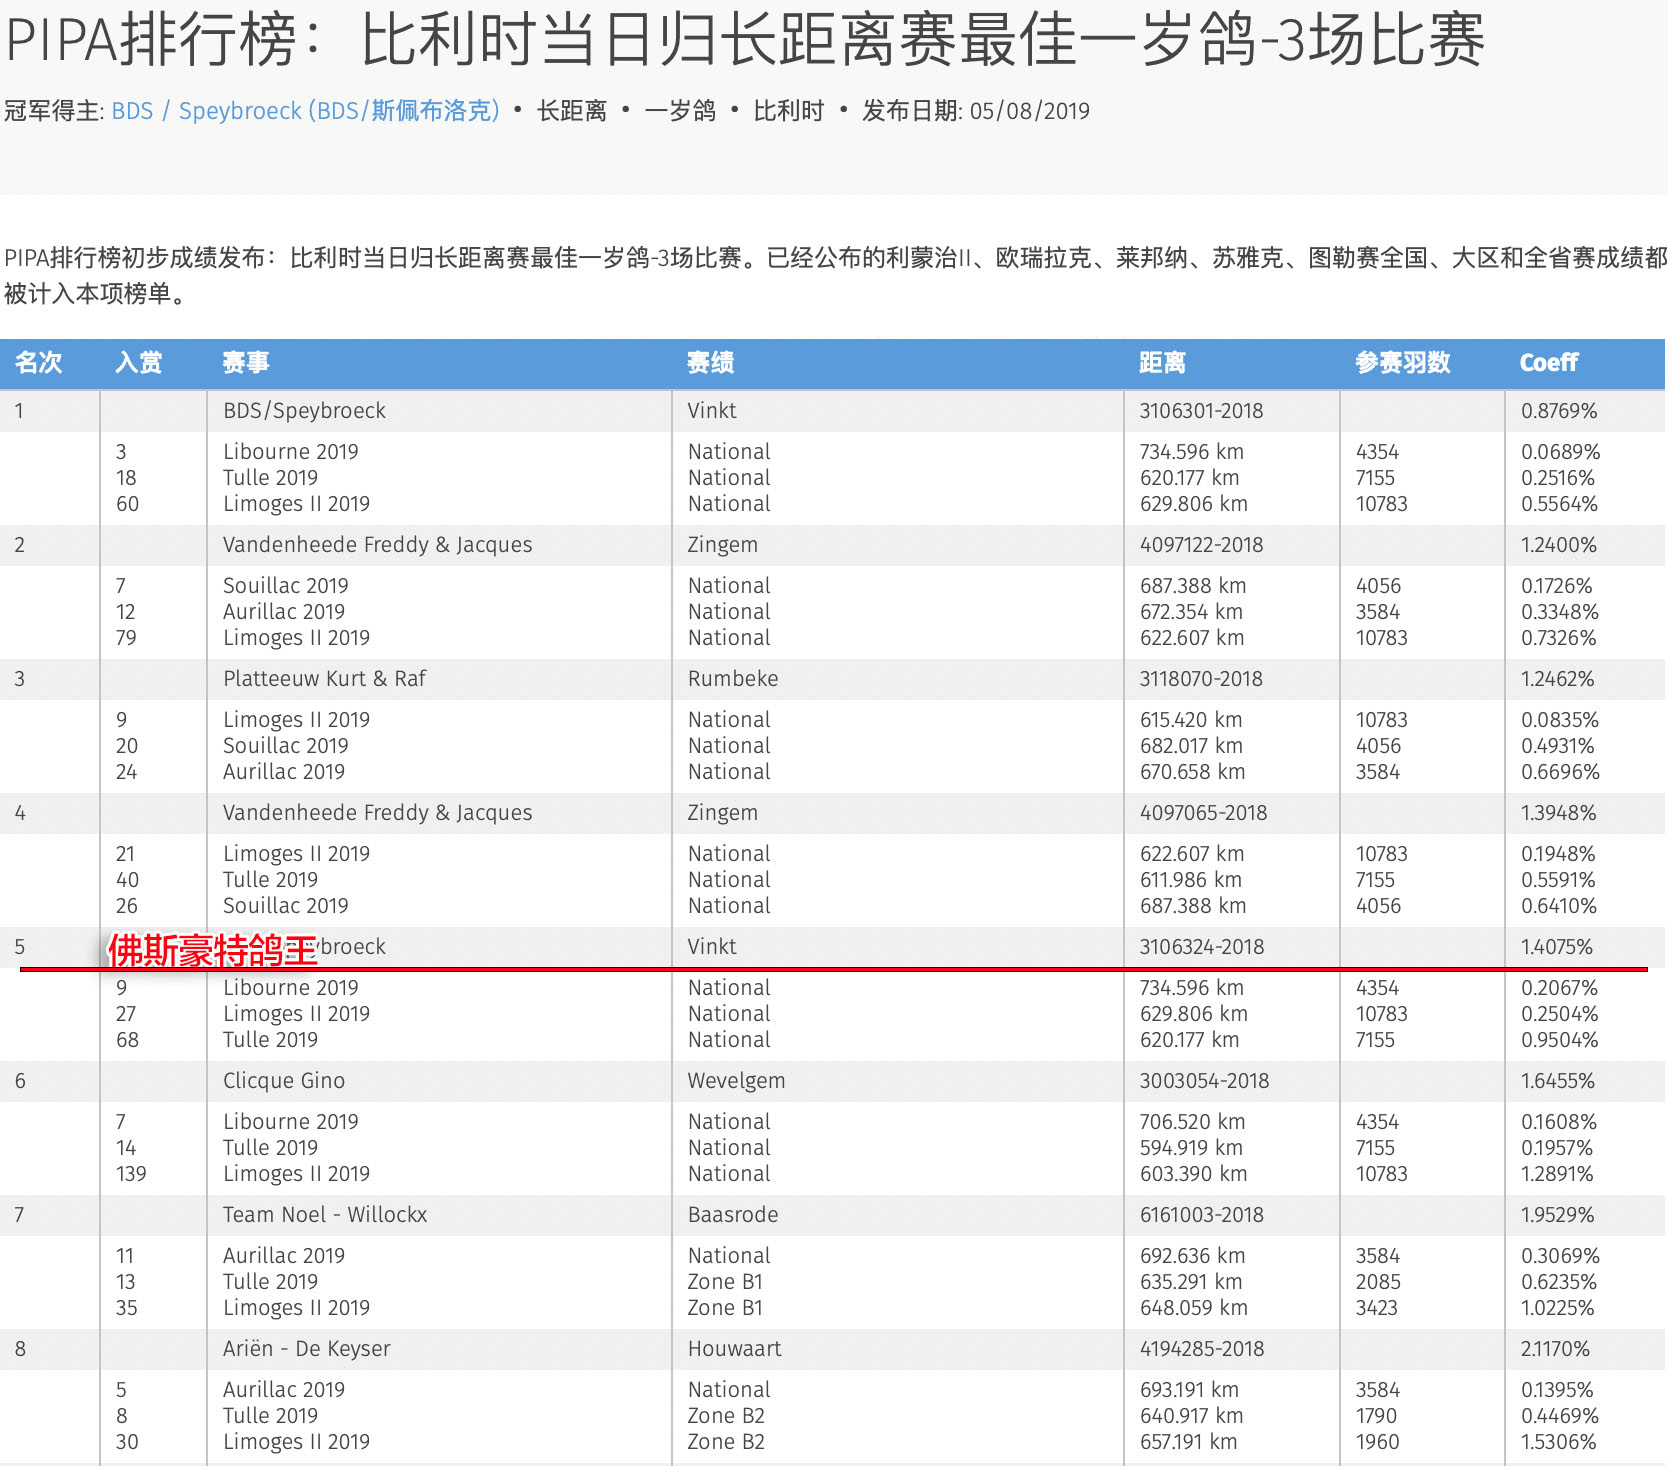Open the BDS / Speybroeck champion link
This screenshot has width=1668, height=1466.
tap(305, 111)
